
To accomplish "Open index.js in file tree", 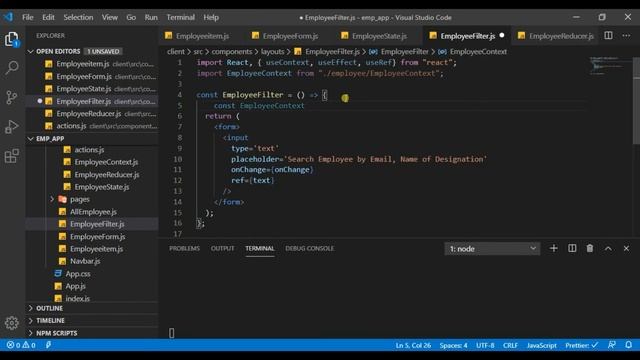I will 78,298.
